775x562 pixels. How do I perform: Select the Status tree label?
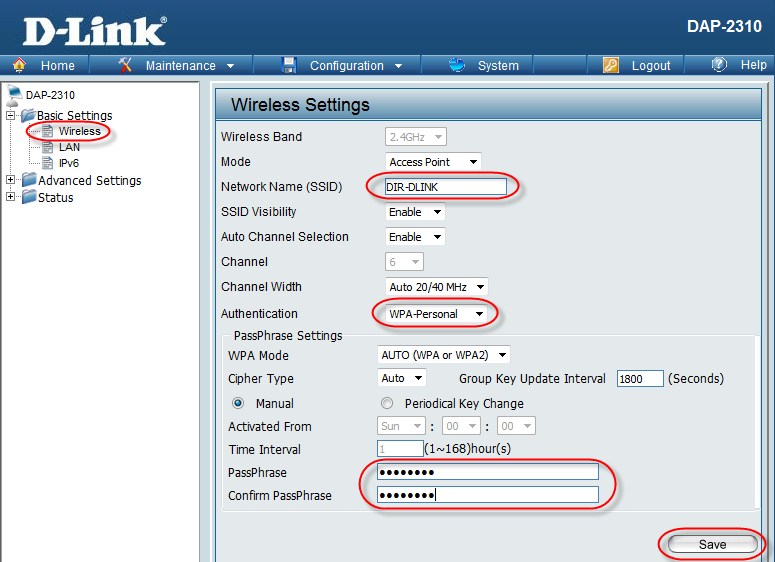pos(55,197)
